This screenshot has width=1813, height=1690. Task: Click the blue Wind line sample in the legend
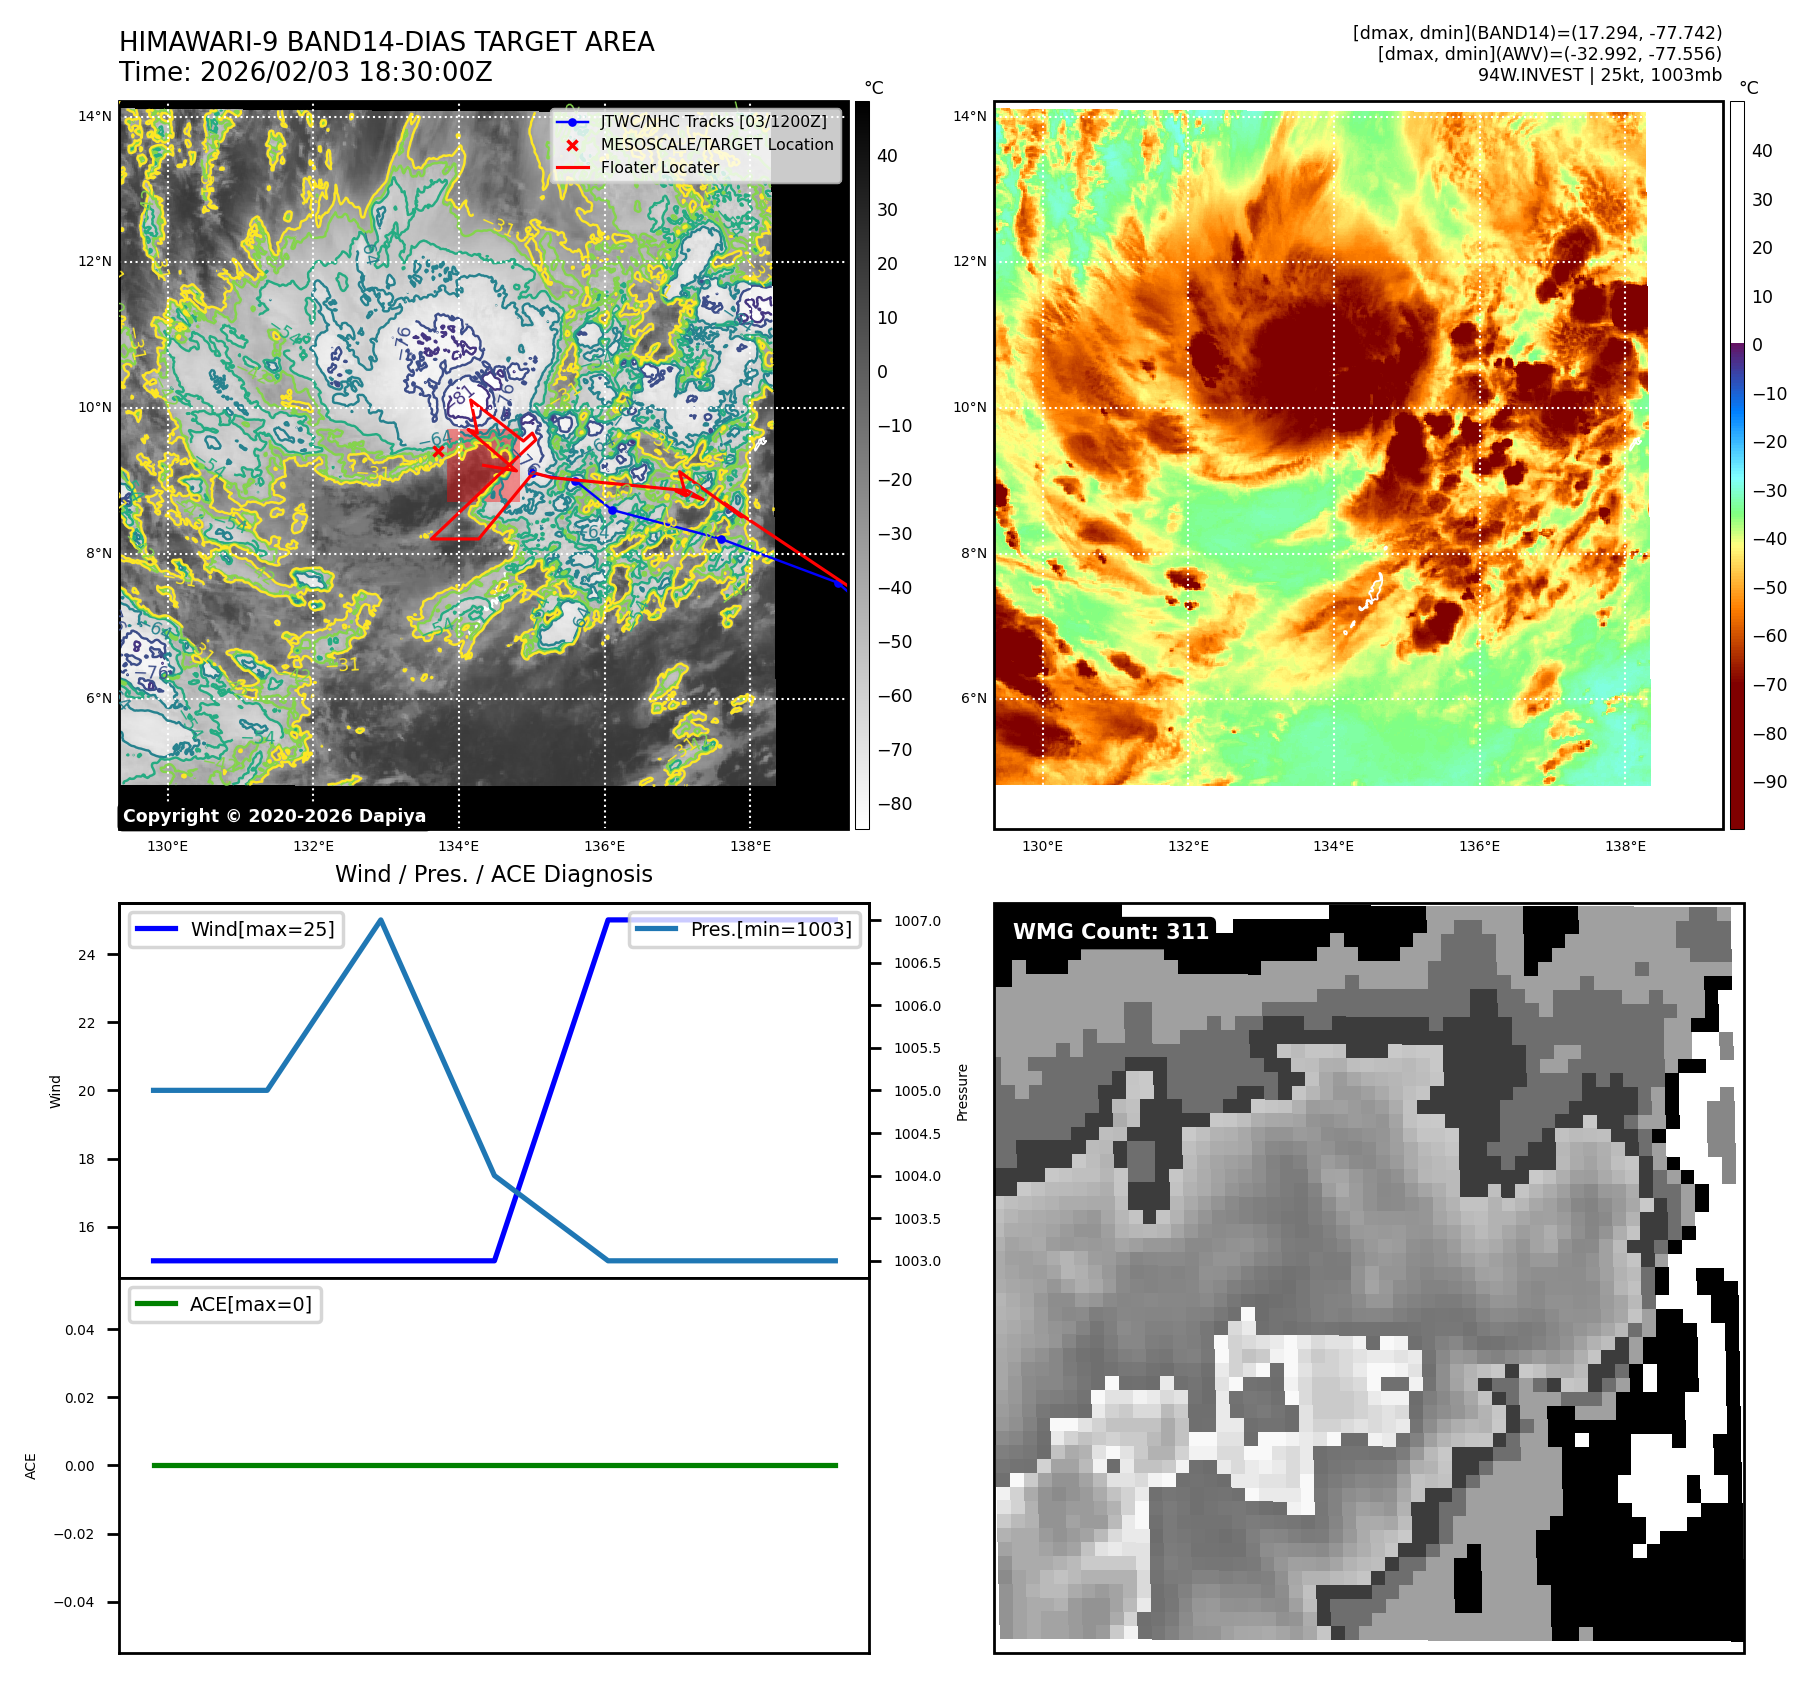coord(156,929)
